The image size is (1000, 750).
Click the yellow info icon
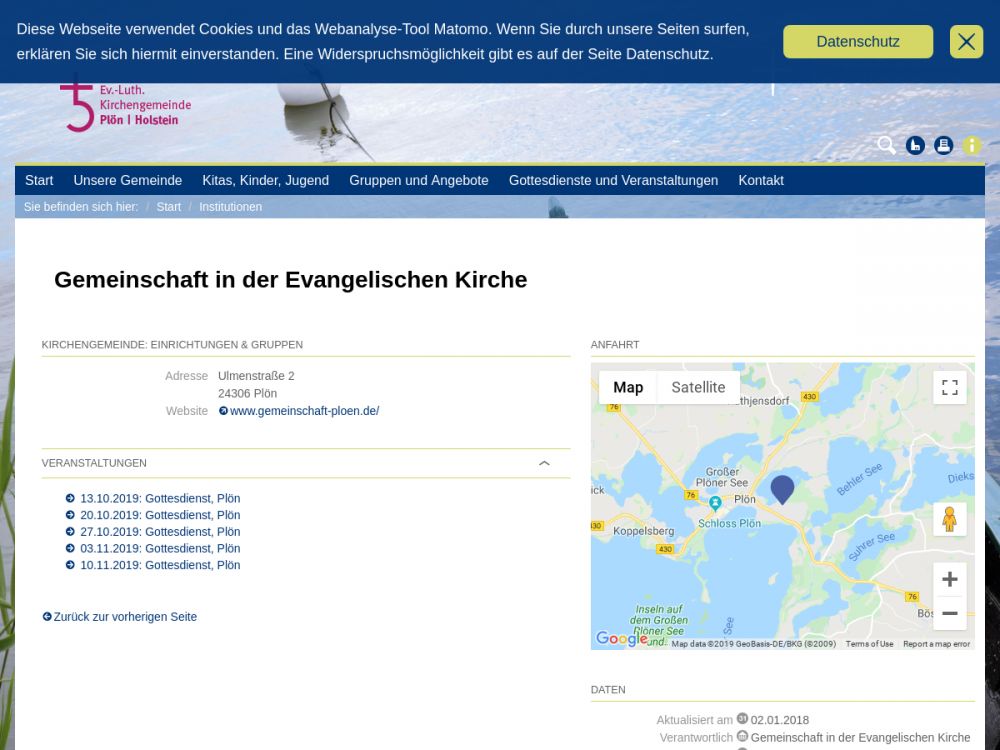(x=972, y=145)
